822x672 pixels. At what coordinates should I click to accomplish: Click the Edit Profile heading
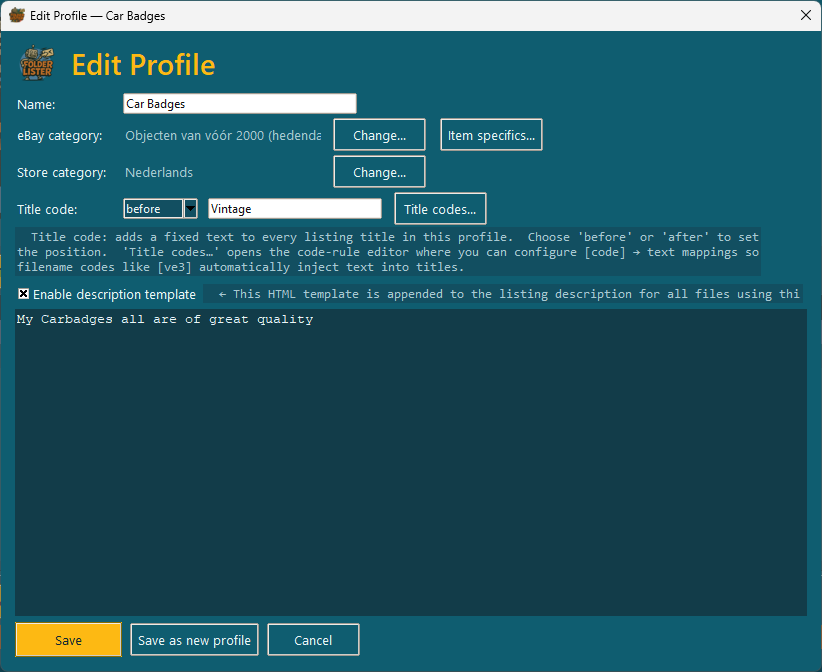pyautogui.click(x=144, y=65)
